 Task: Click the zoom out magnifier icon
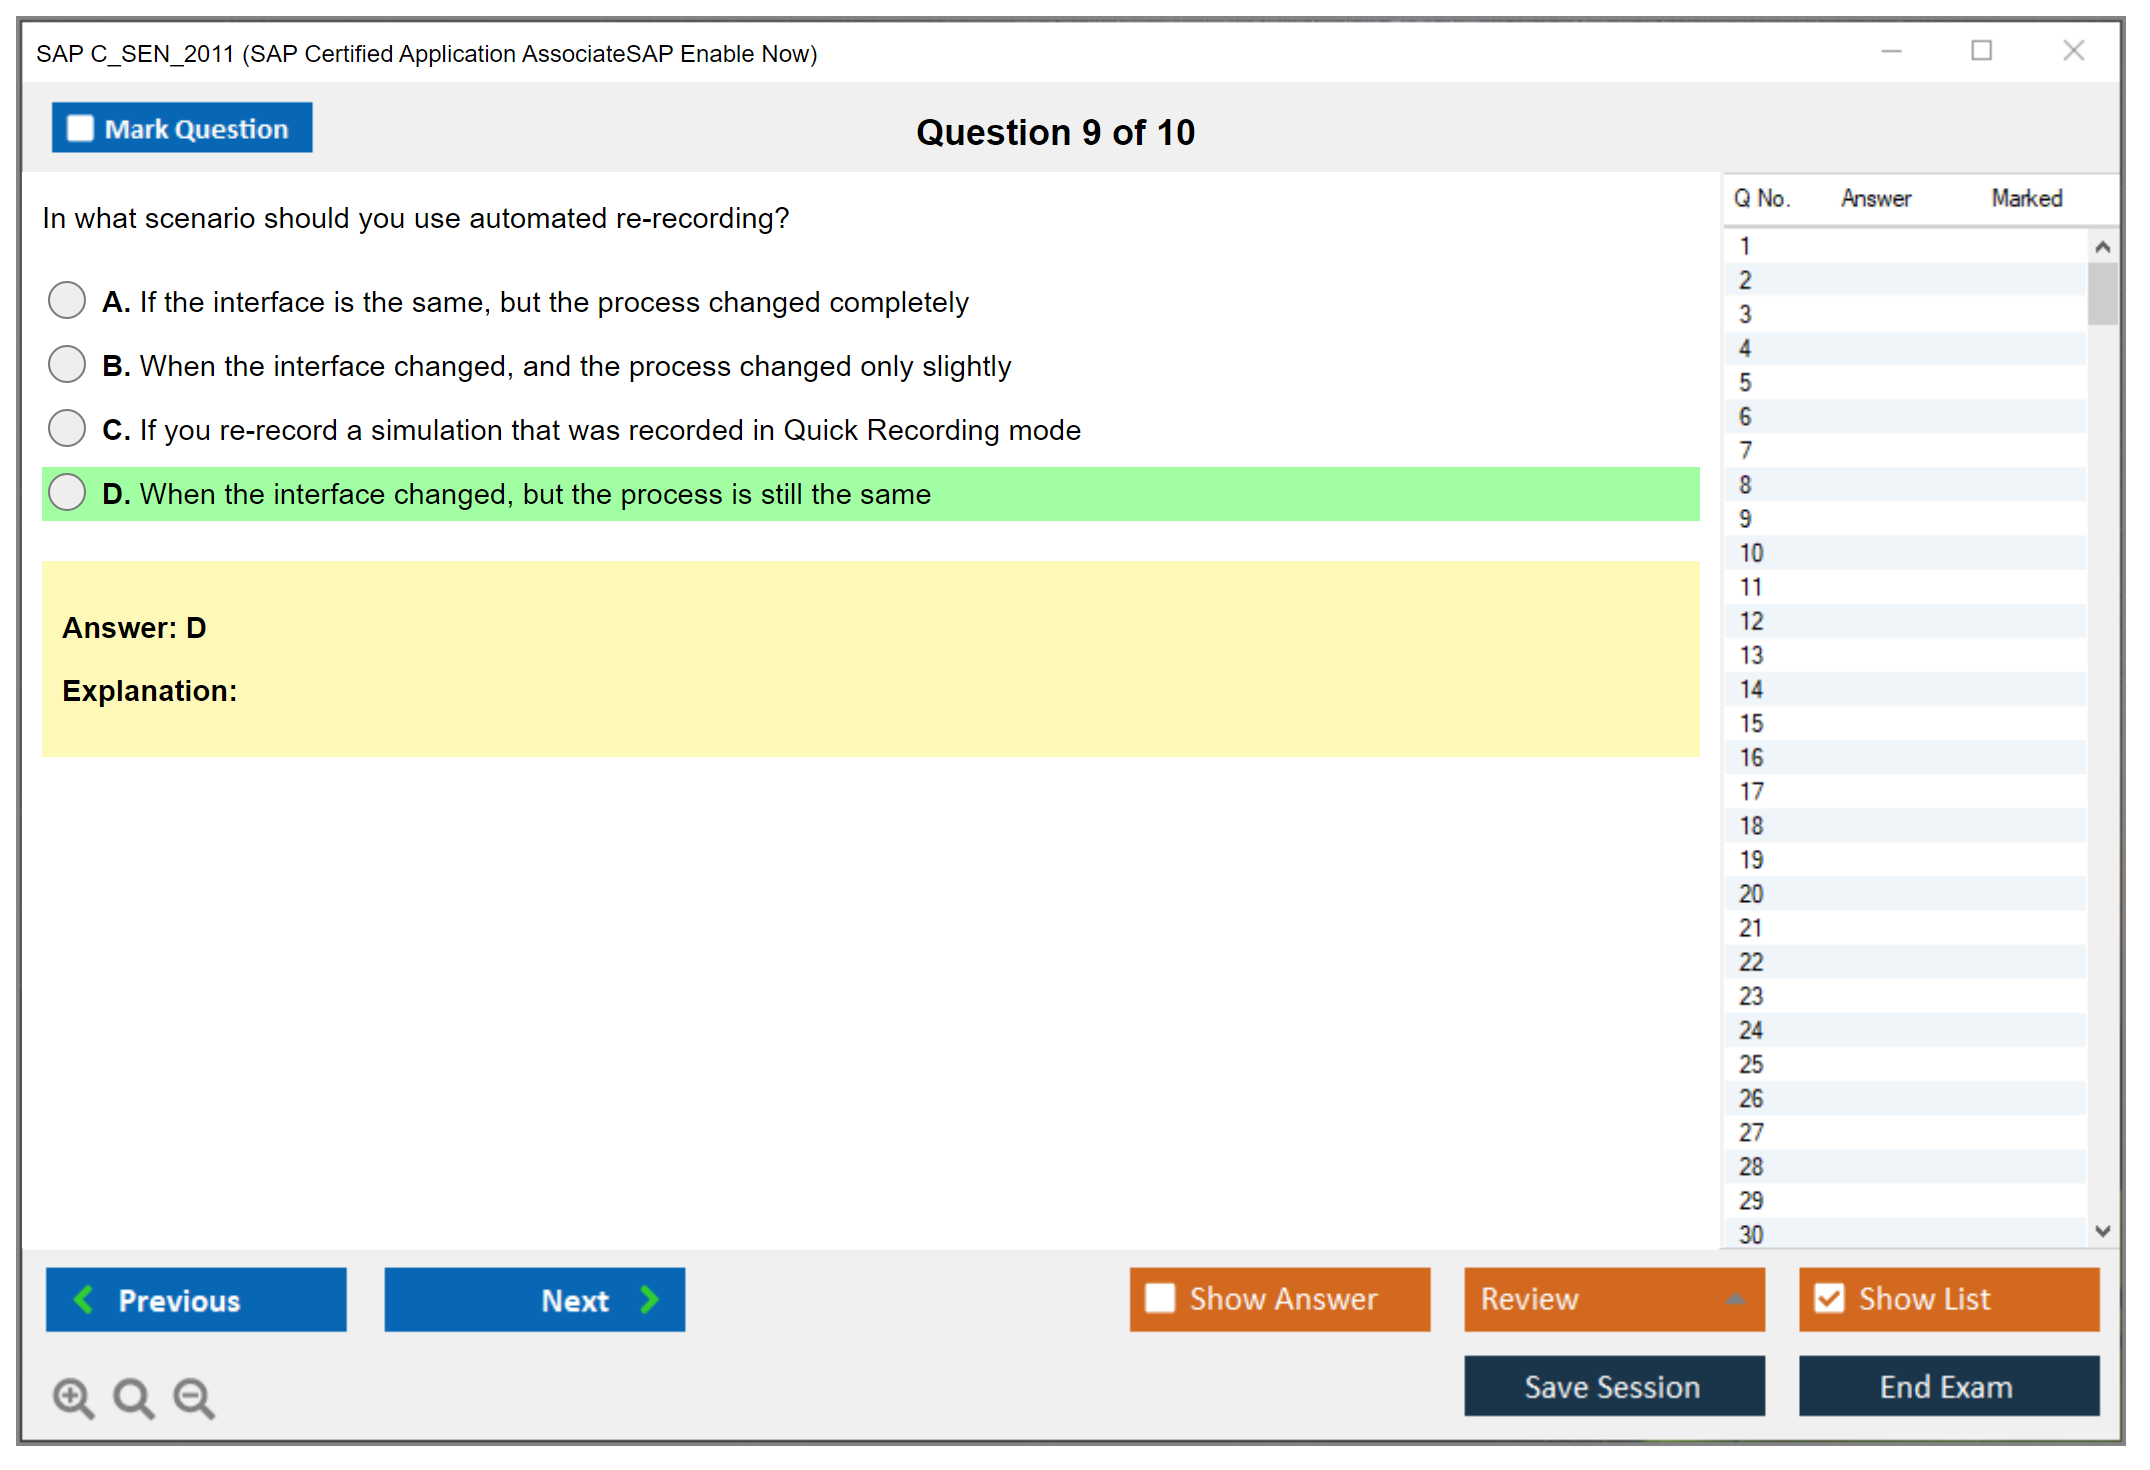(194, 1397)
